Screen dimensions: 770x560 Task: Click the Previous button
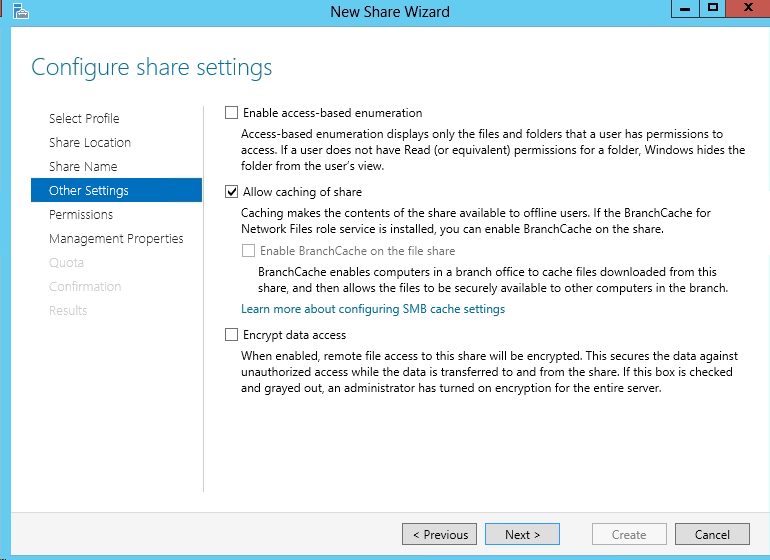coord(440,534)
